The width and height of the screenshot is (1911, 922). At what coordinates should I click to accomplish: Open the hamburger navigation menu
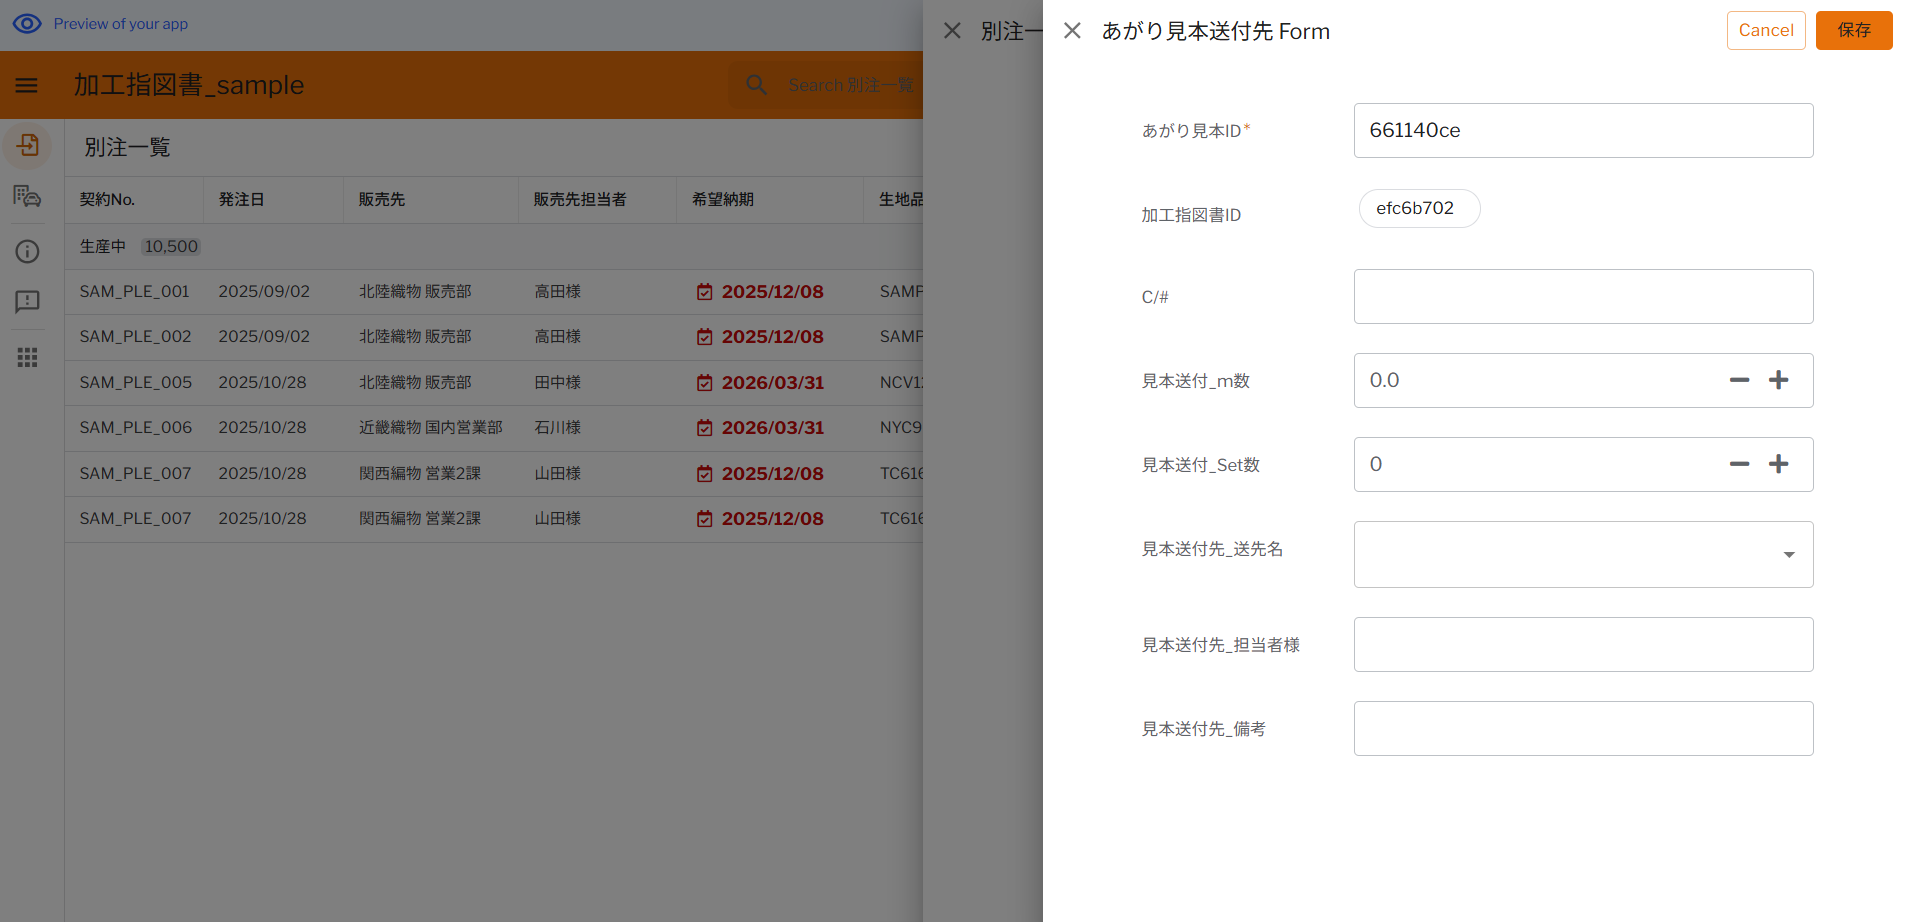coord(27,86)
